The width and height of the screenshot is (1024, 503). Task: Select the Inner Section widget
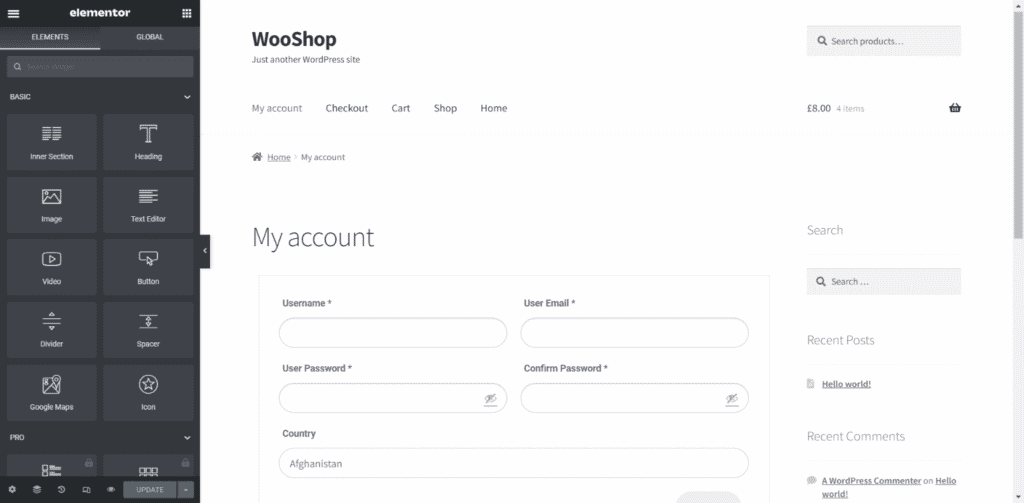pyautogui.click(x=52, y=142)
